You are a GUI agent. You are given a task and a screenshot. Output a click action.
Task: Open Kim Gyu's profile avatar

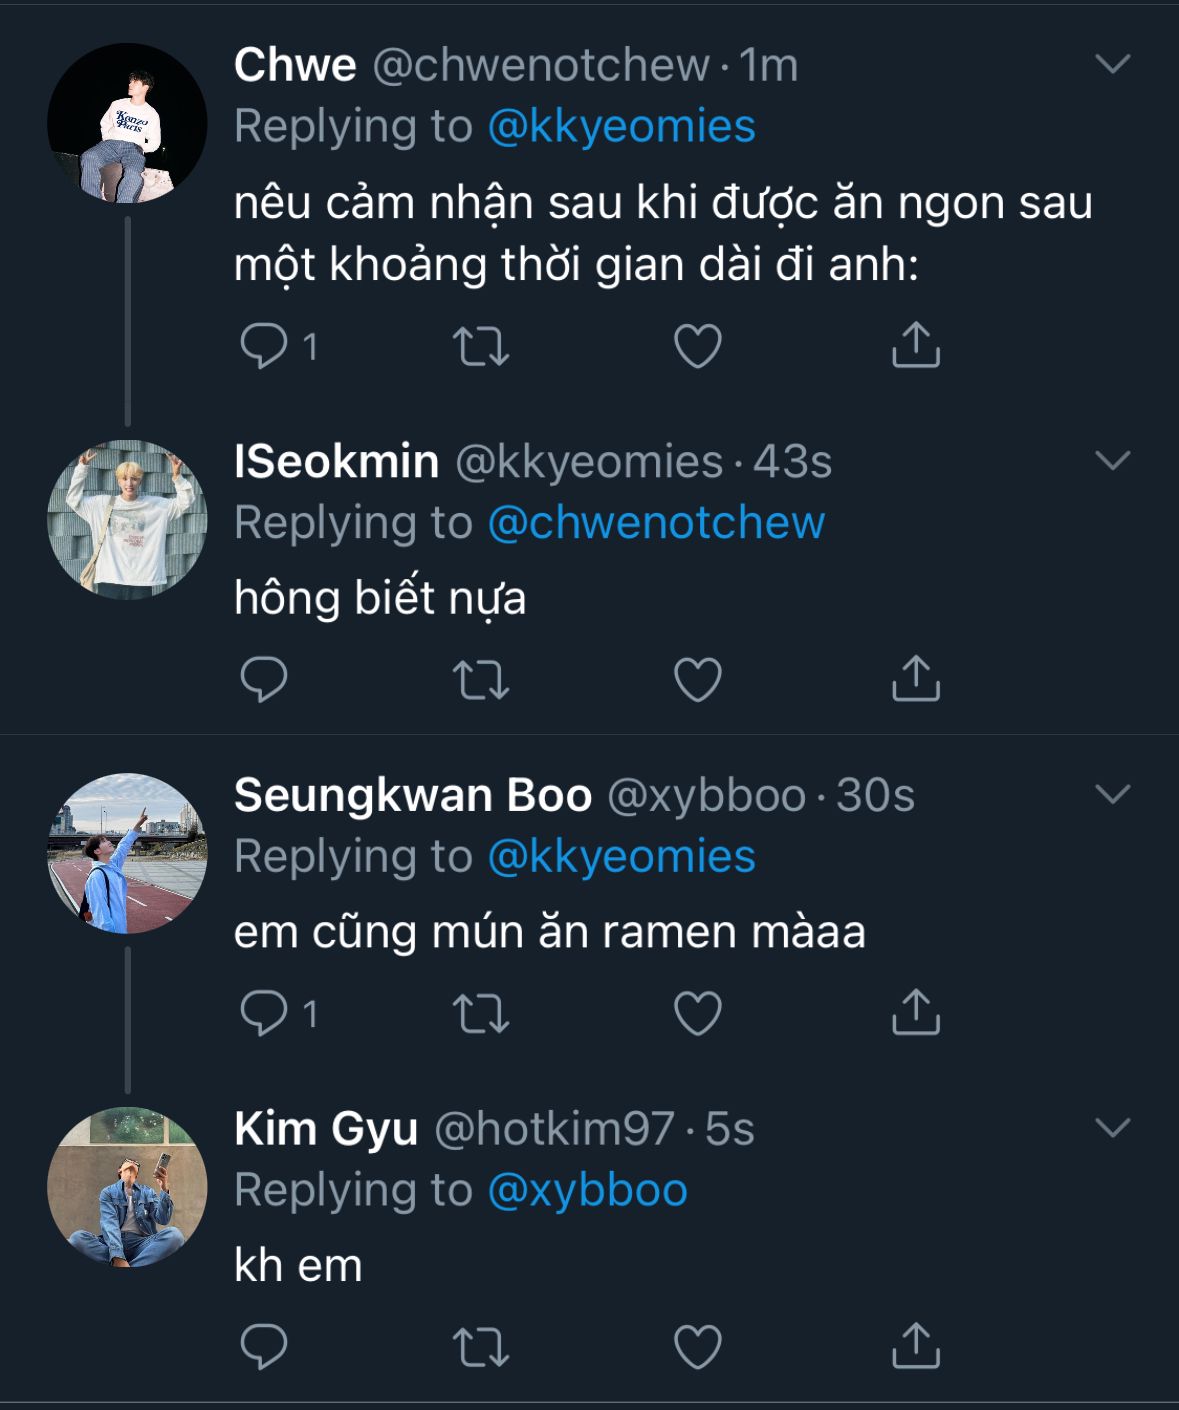coord(127,1187)
